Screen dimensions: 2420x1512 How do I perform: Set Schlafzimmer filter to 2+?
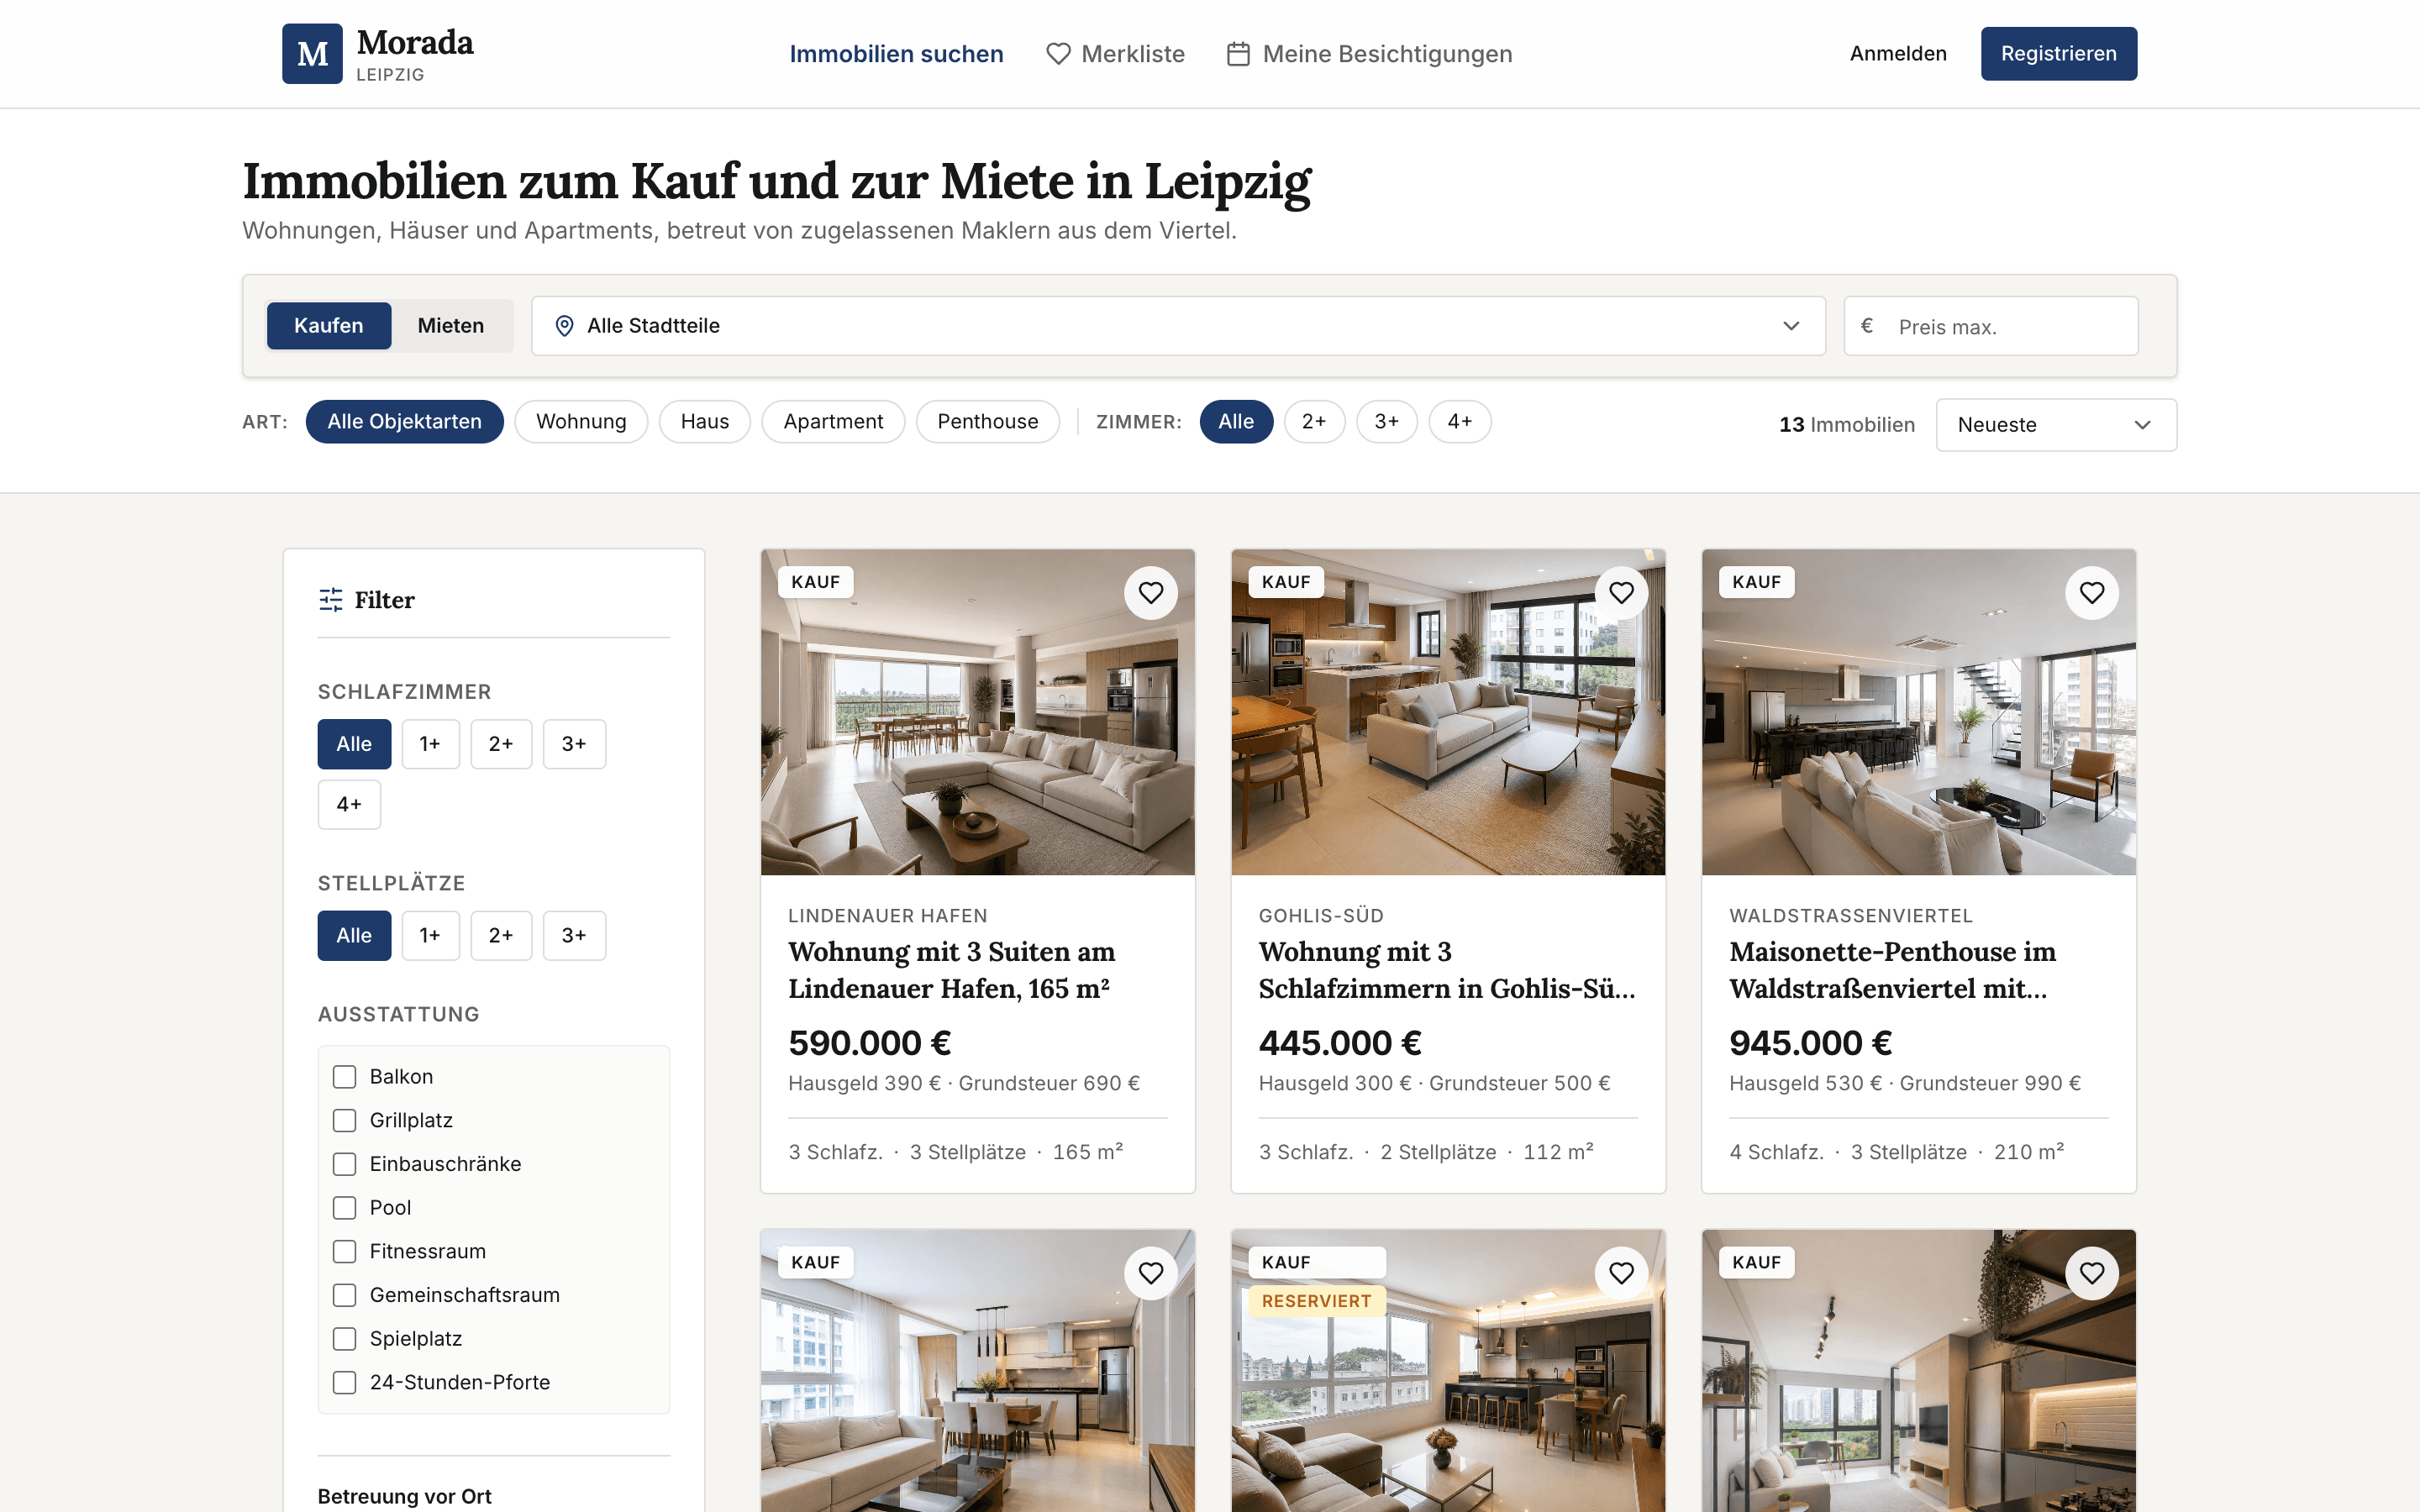pos(501,744)
